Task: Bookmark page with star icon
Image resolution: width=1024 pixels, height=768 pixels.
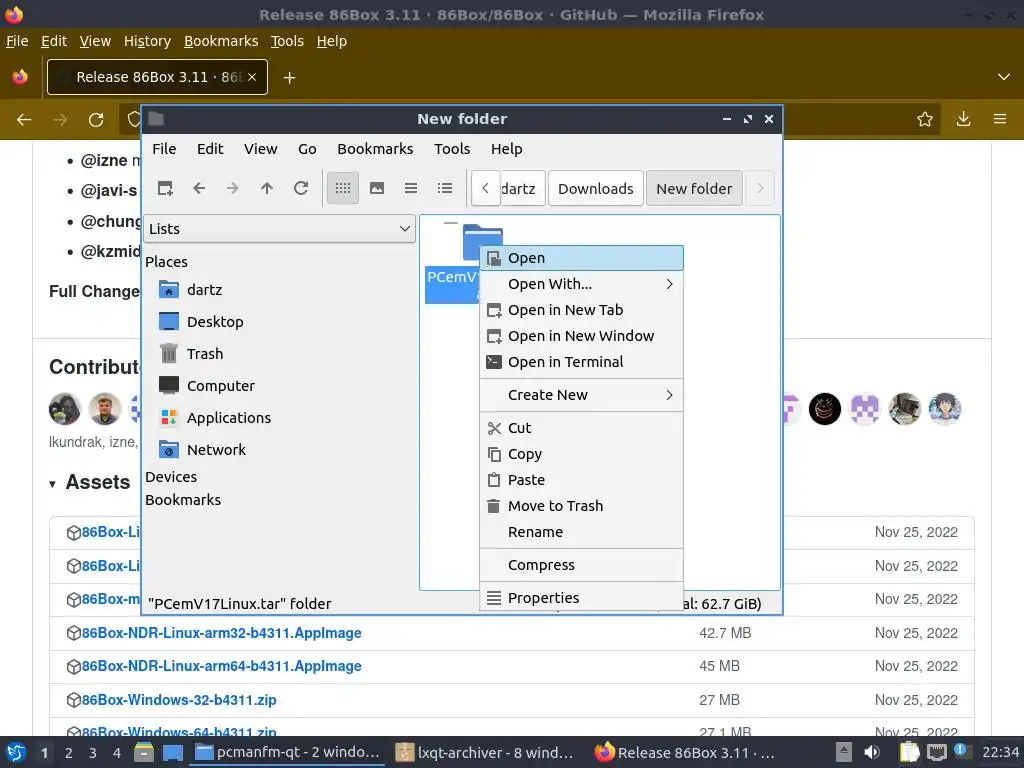Action: [925, 119]
